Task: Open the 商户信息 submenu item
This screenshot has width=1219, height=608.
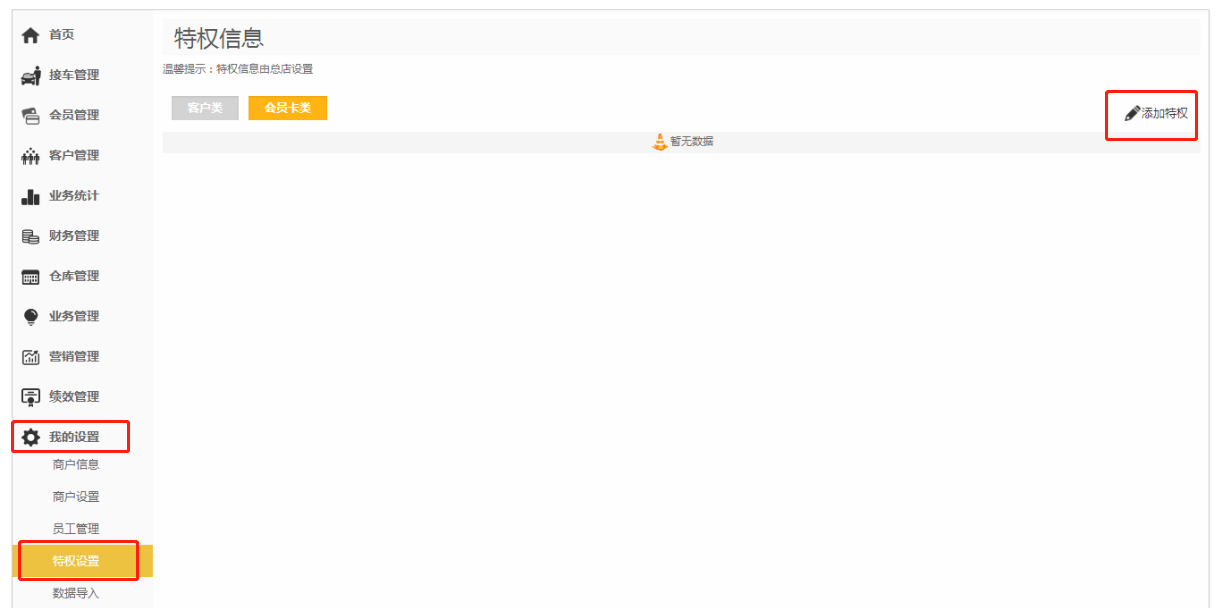Action: pyautogui.click(x=76, y=465)
